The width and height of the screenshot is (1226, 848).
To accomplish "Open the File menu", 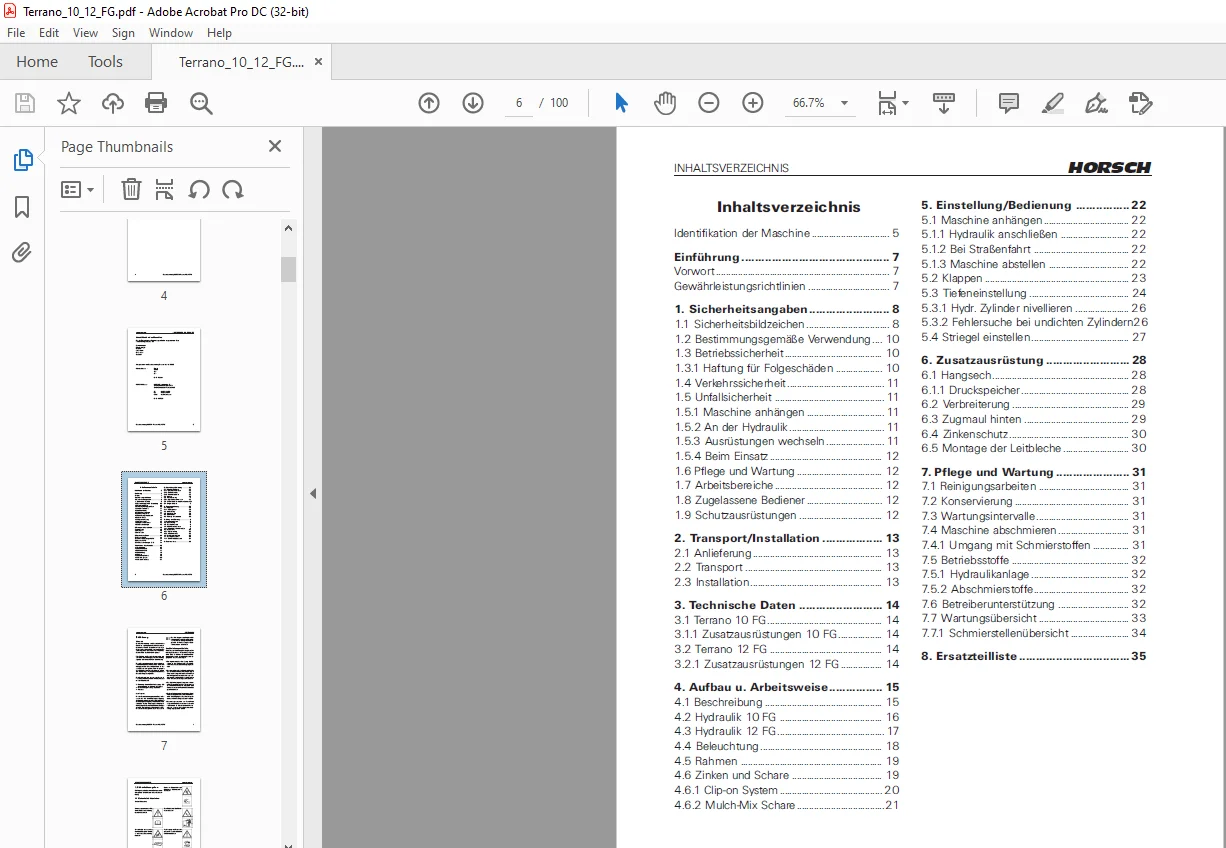I will tap(16, 33).
